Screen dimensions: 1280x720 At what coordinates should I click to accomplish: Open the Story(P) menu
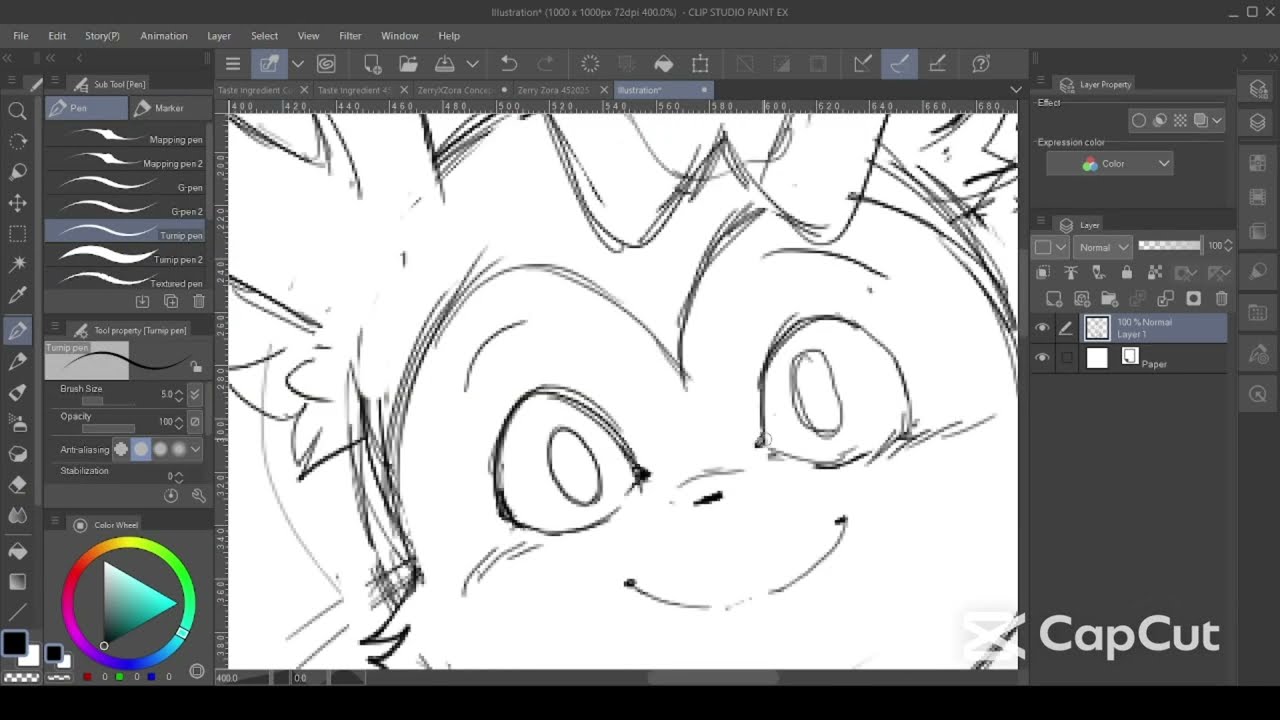coord(102,36)
